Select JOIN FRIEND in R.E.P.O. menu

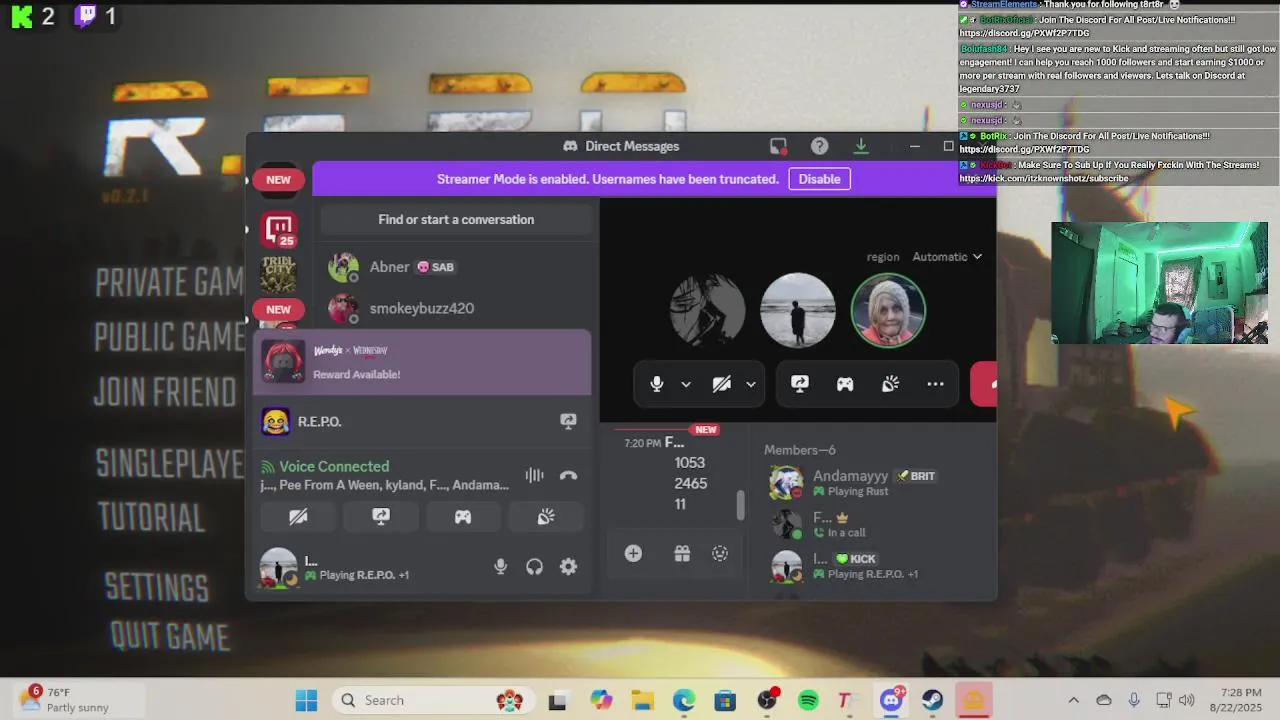165,391
